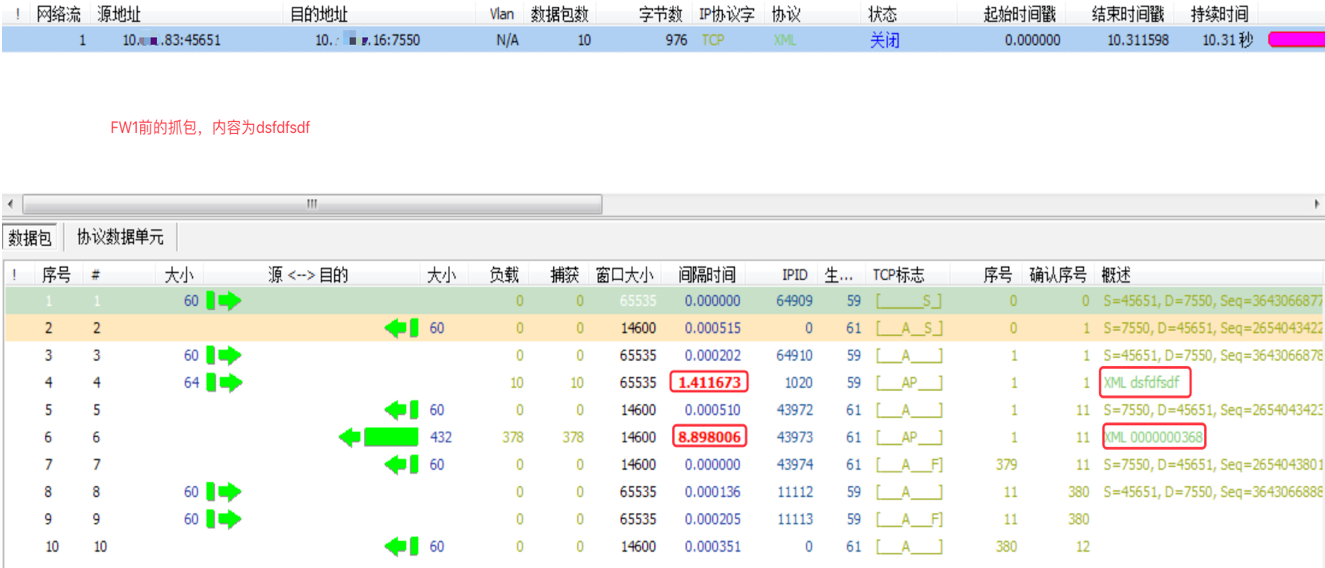
Task: Select the highlighted 8.898006 interval cell
Action: [x=709, y=437]
